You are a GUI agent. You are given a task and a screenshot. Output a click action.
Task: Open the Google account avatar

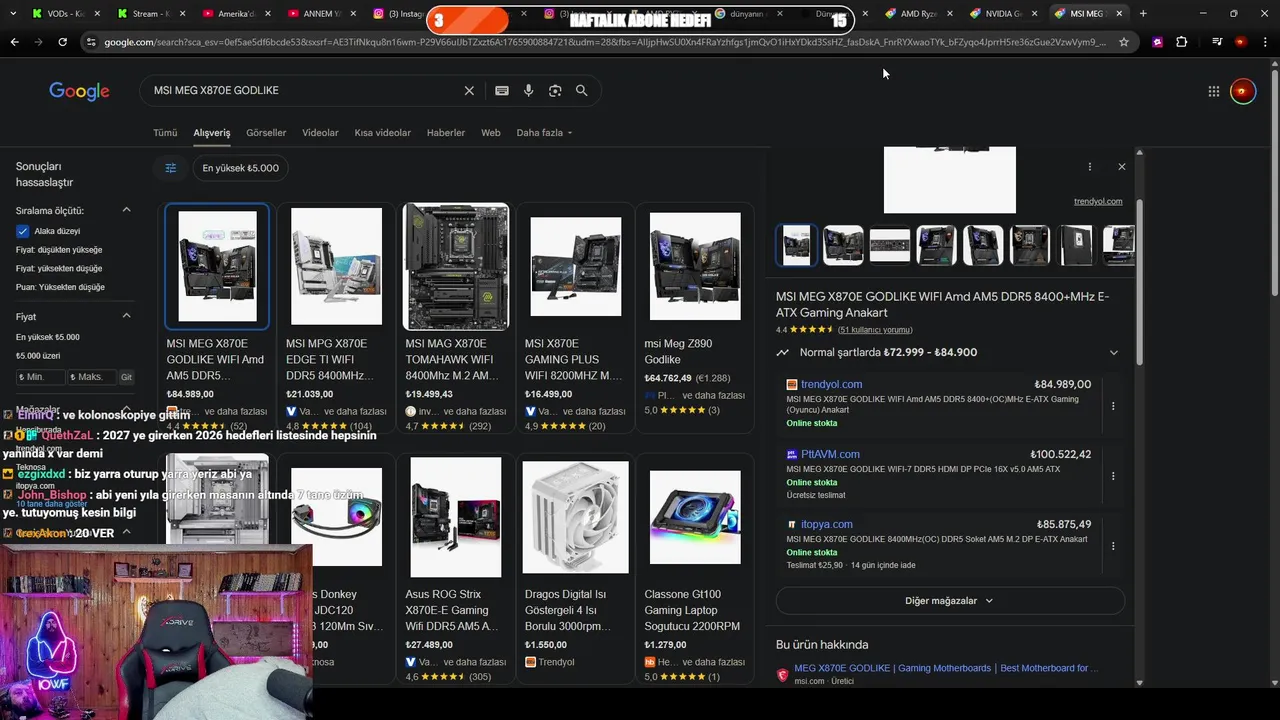pyautogui.click(x=1243, y=91)
